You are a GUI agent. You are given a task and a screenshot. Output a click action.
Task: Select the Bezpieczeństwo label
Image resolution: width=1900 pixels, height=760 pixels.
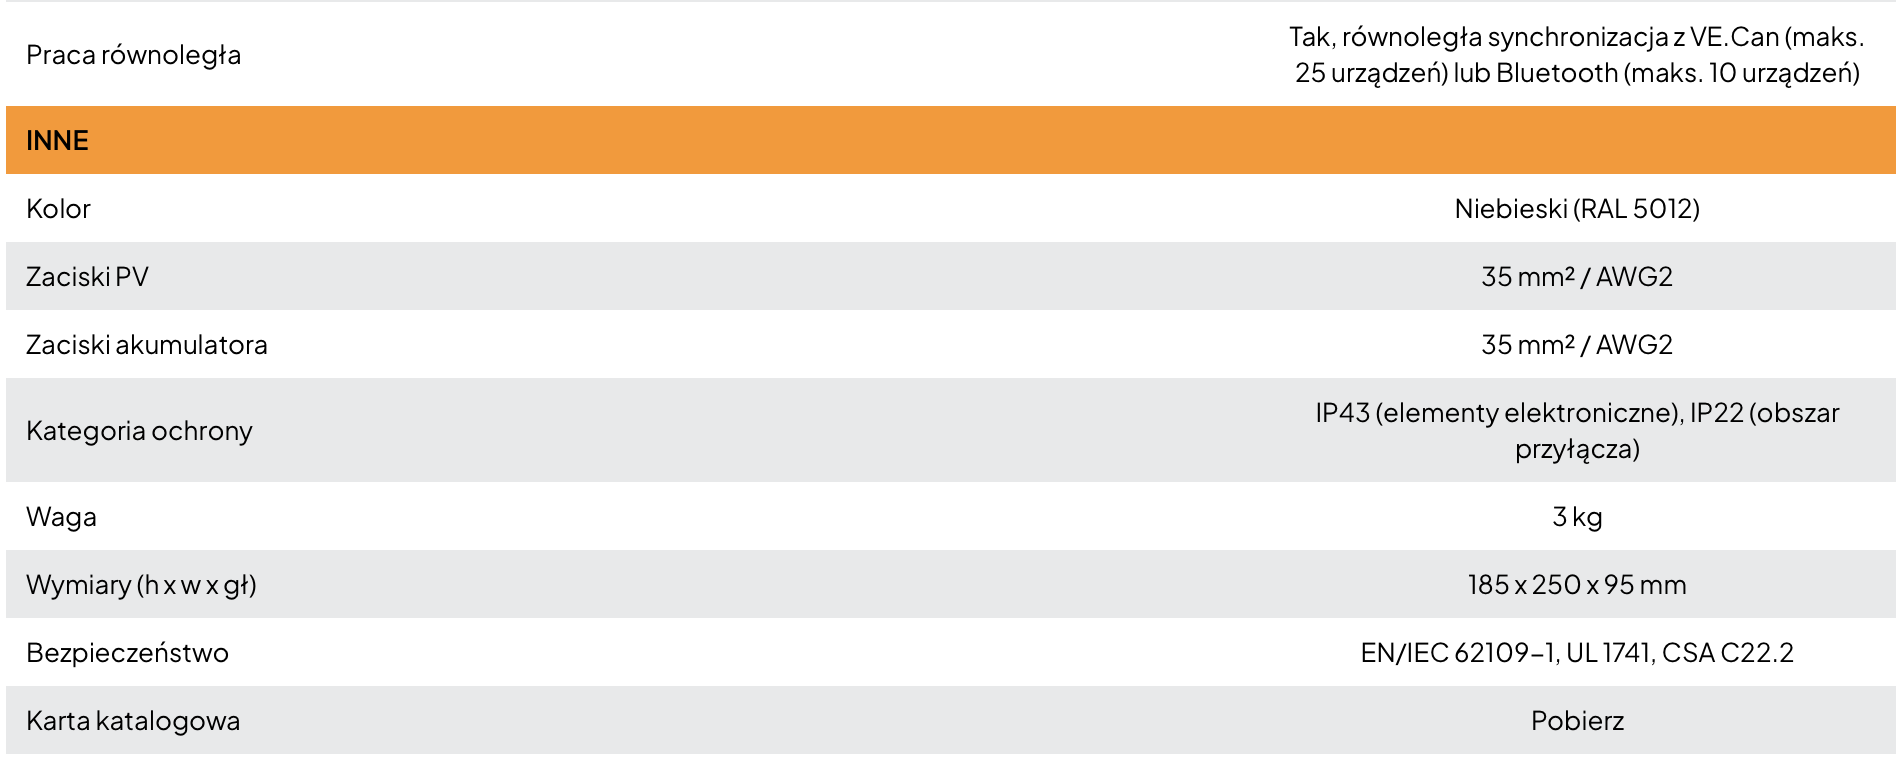click(x=127, y=652)
